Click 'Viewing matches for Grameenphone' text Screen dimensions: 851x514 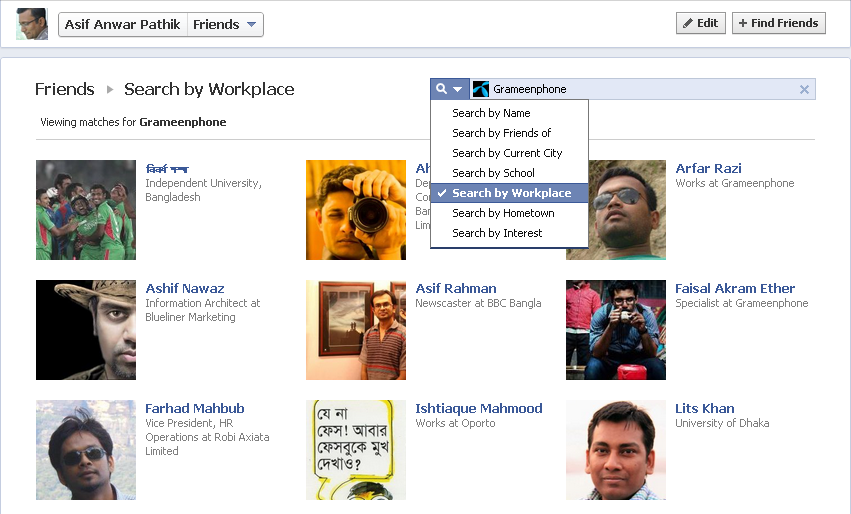(x=133, y=122)
